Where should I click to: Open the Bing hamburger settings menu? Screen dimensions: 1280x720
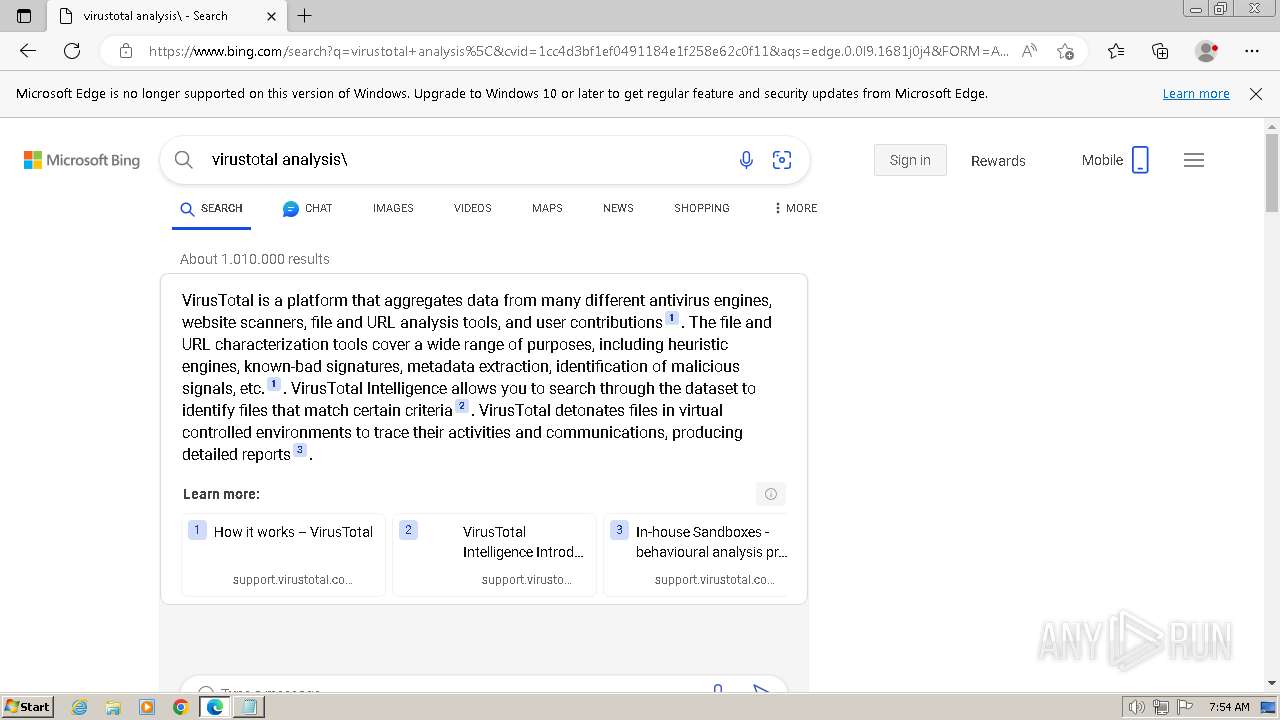[x=1194, y=160]
